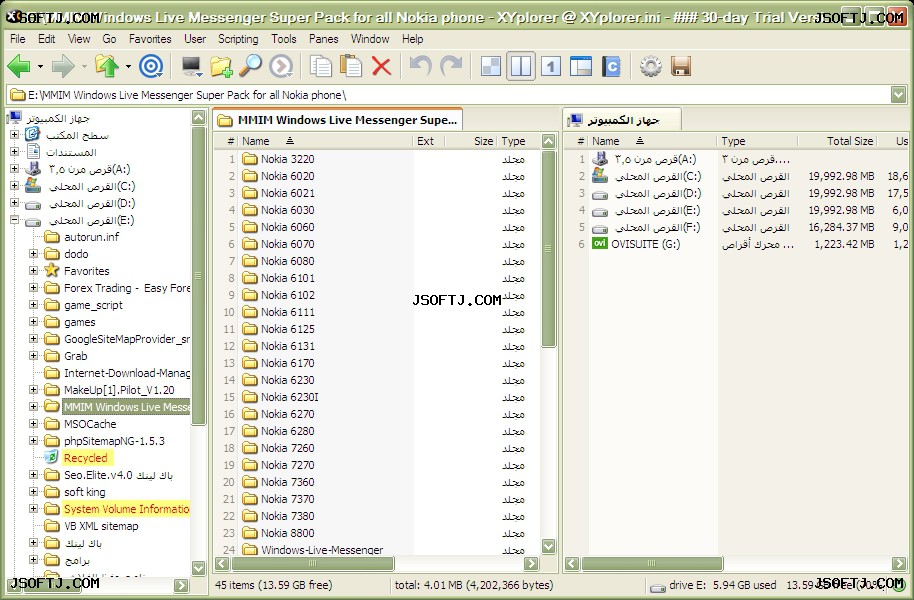Click the file list scroll-down arrow
914x600 pixels.
tap(549, 546)
